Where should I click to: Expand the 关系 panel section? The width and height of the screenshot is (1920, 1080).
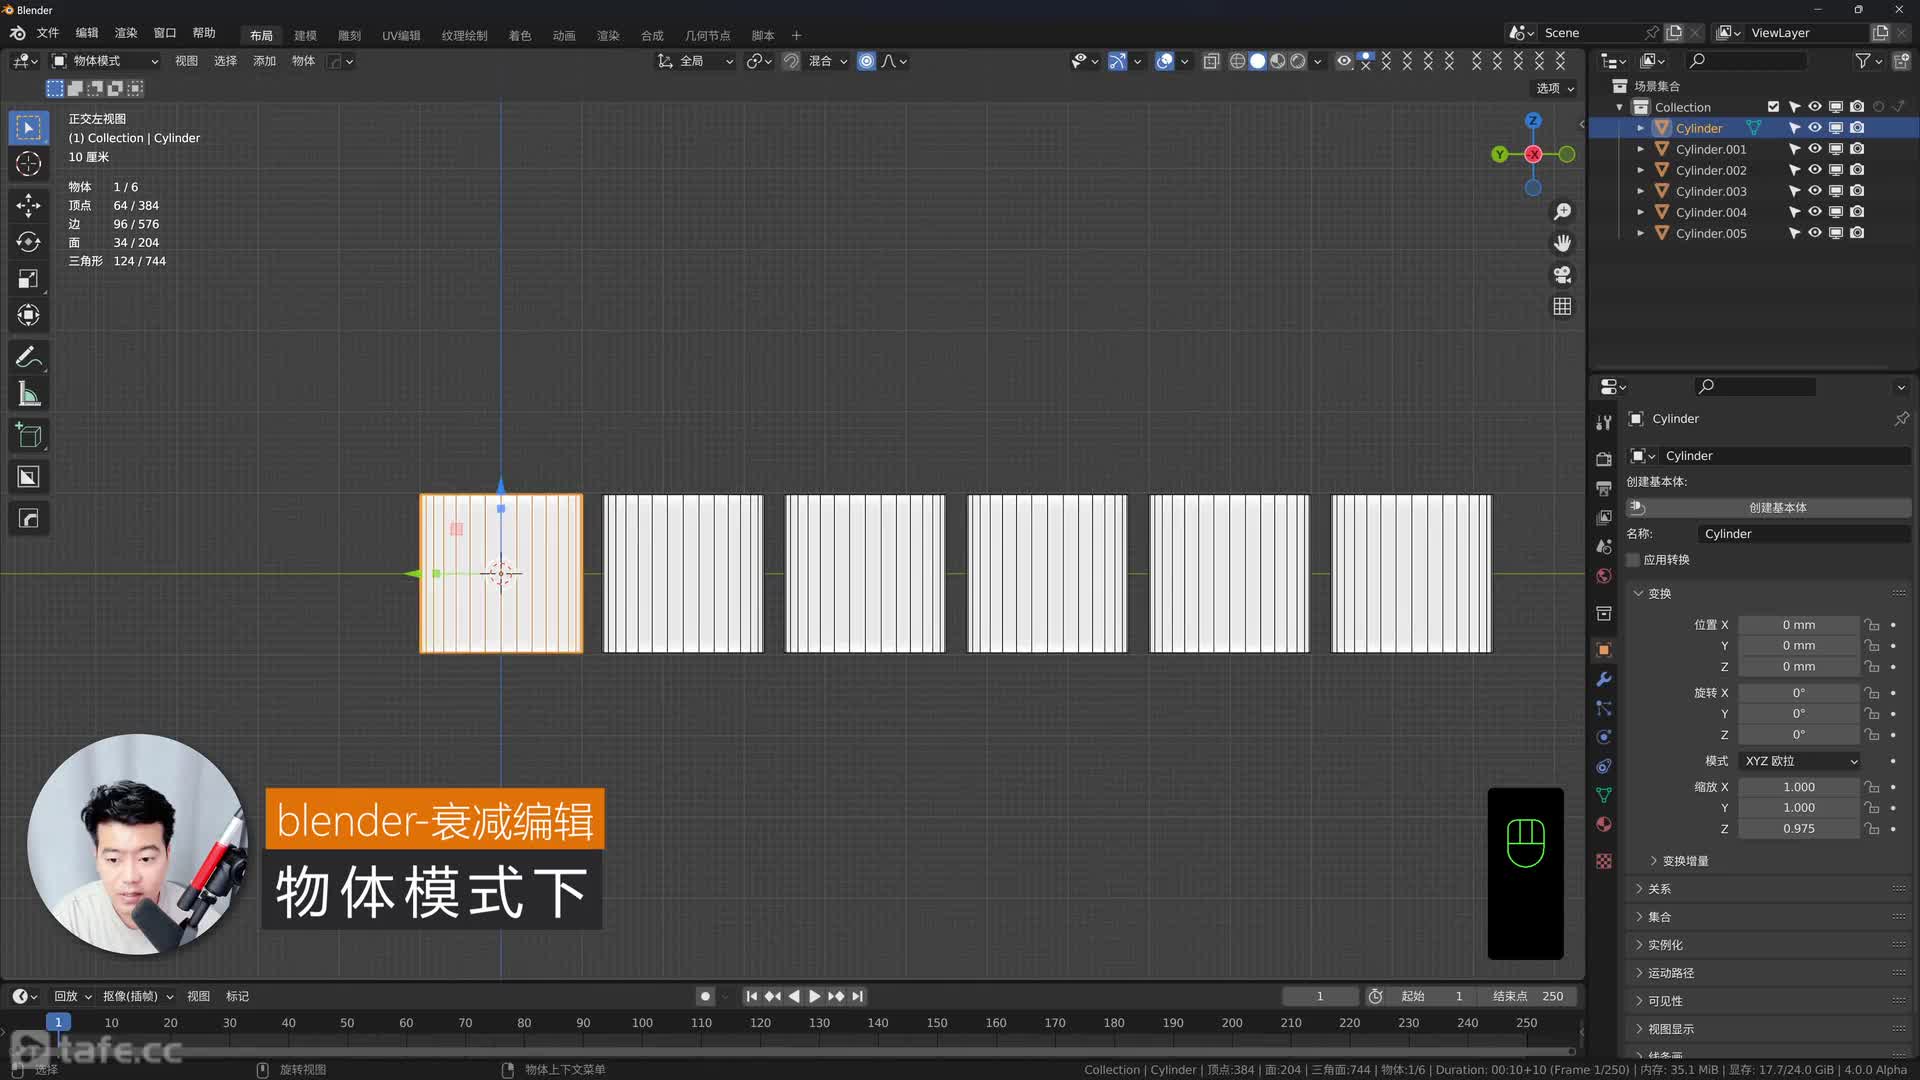(1659, 889)
